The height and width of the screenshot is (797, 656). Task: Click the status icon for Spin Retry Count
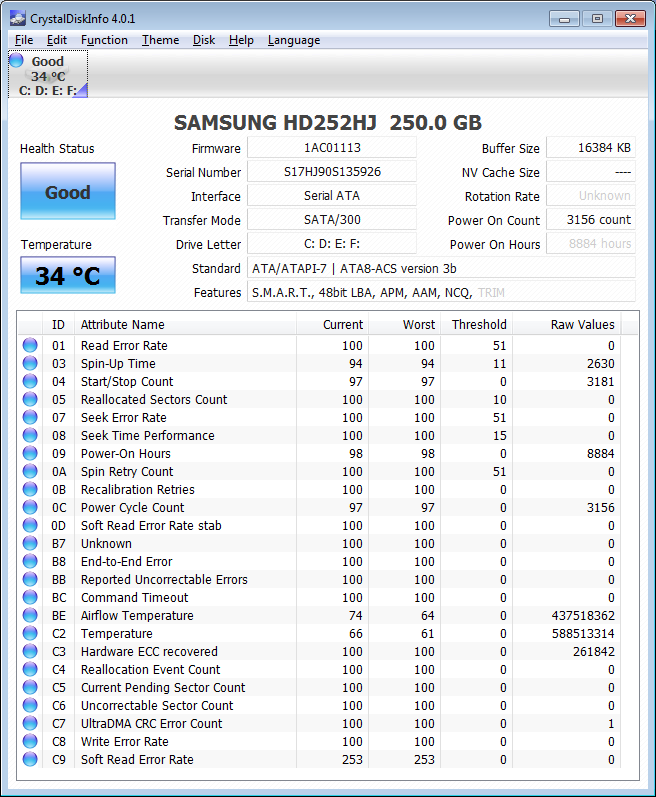pyautogui.click(x=30, y=471)
